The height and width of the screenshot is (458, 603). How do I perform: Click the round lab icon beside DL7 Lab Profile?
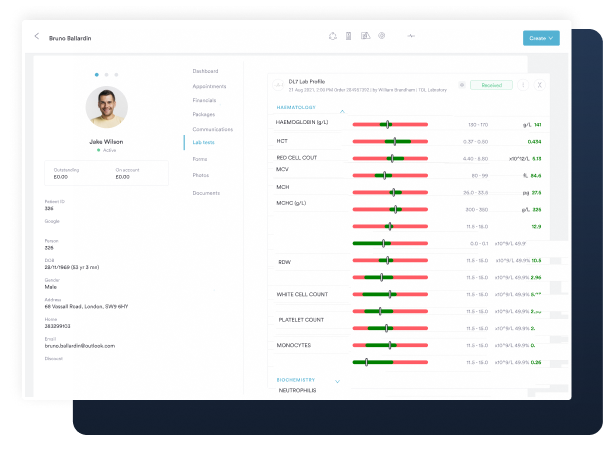click(x=278, y=85)
